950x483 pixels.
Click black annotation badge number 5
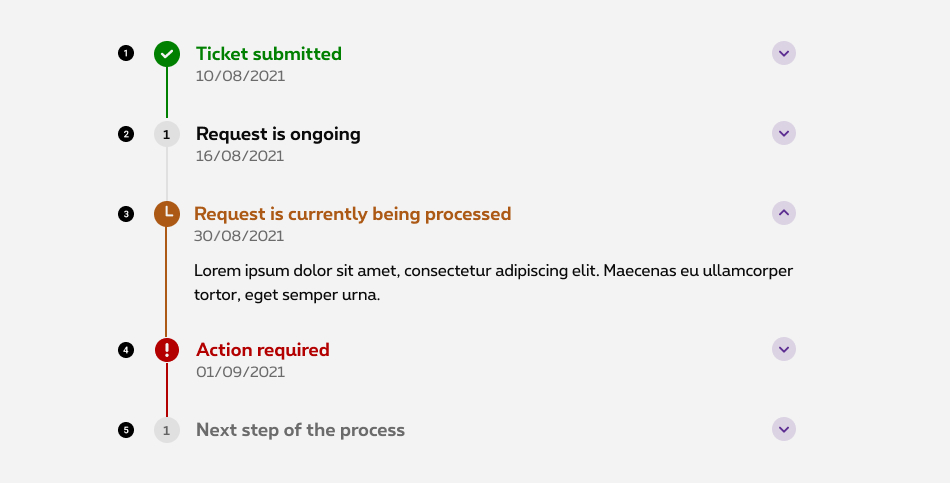[x=125, y=430]
